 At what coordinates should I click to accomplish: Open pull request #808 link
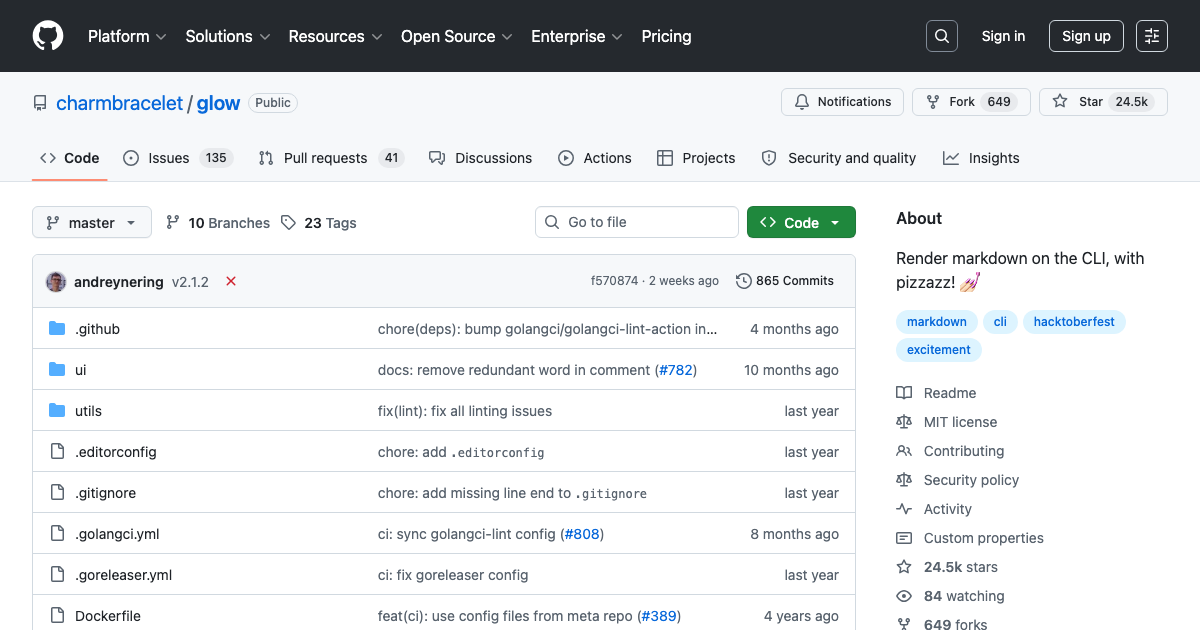[x=582, y=534]
